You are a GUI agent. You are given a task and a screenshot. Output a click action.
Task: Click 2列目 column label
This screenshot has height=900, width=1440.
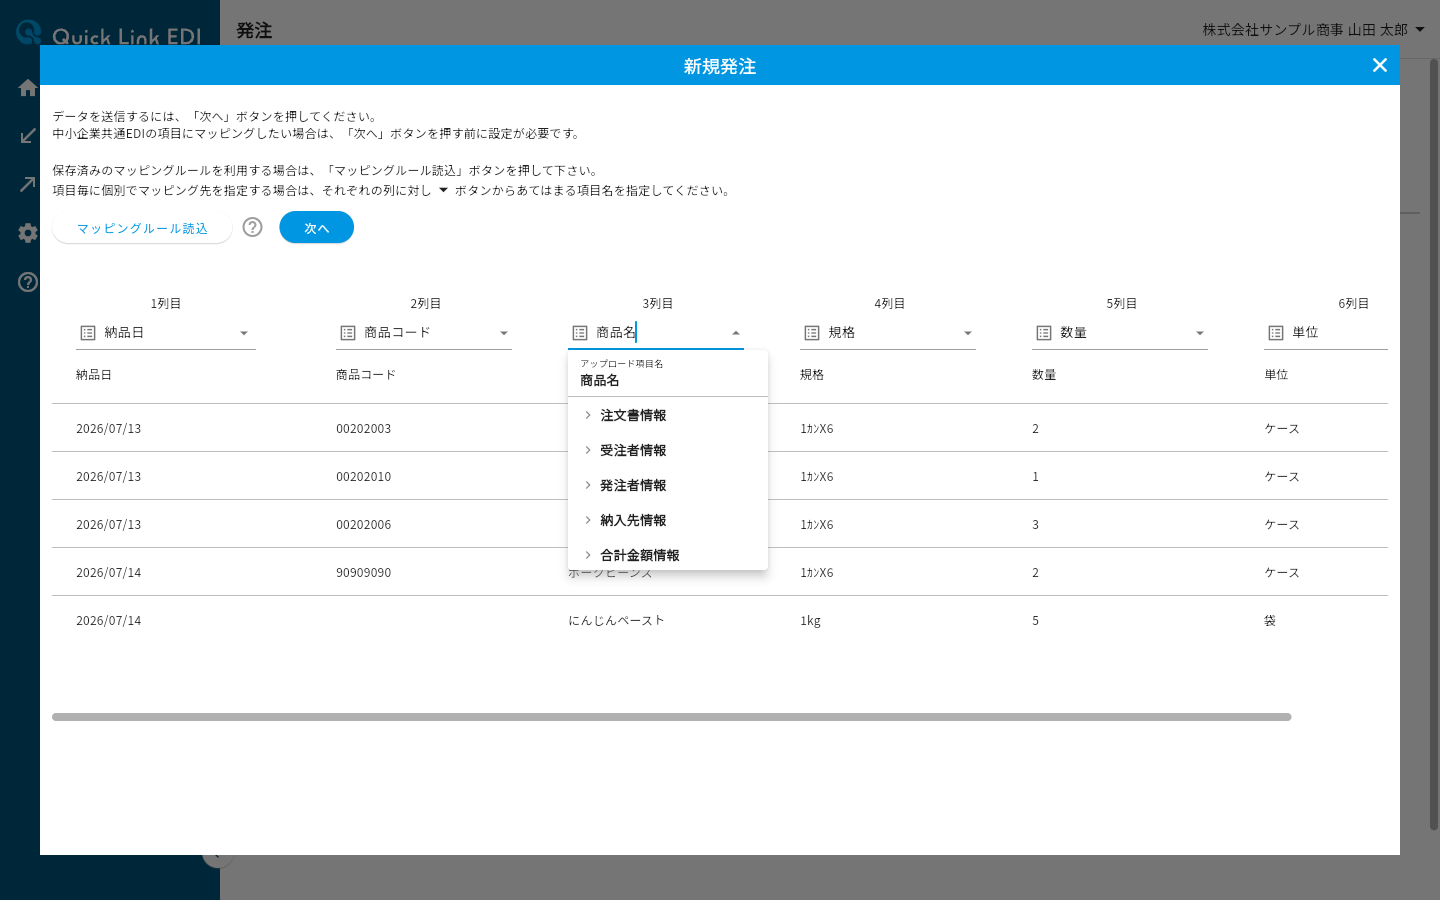pos(426,303)
